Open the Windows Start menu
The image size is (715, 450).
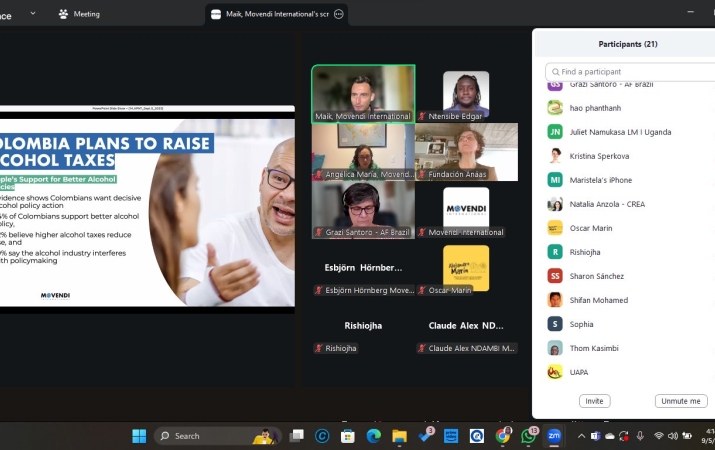click(139, 436)
